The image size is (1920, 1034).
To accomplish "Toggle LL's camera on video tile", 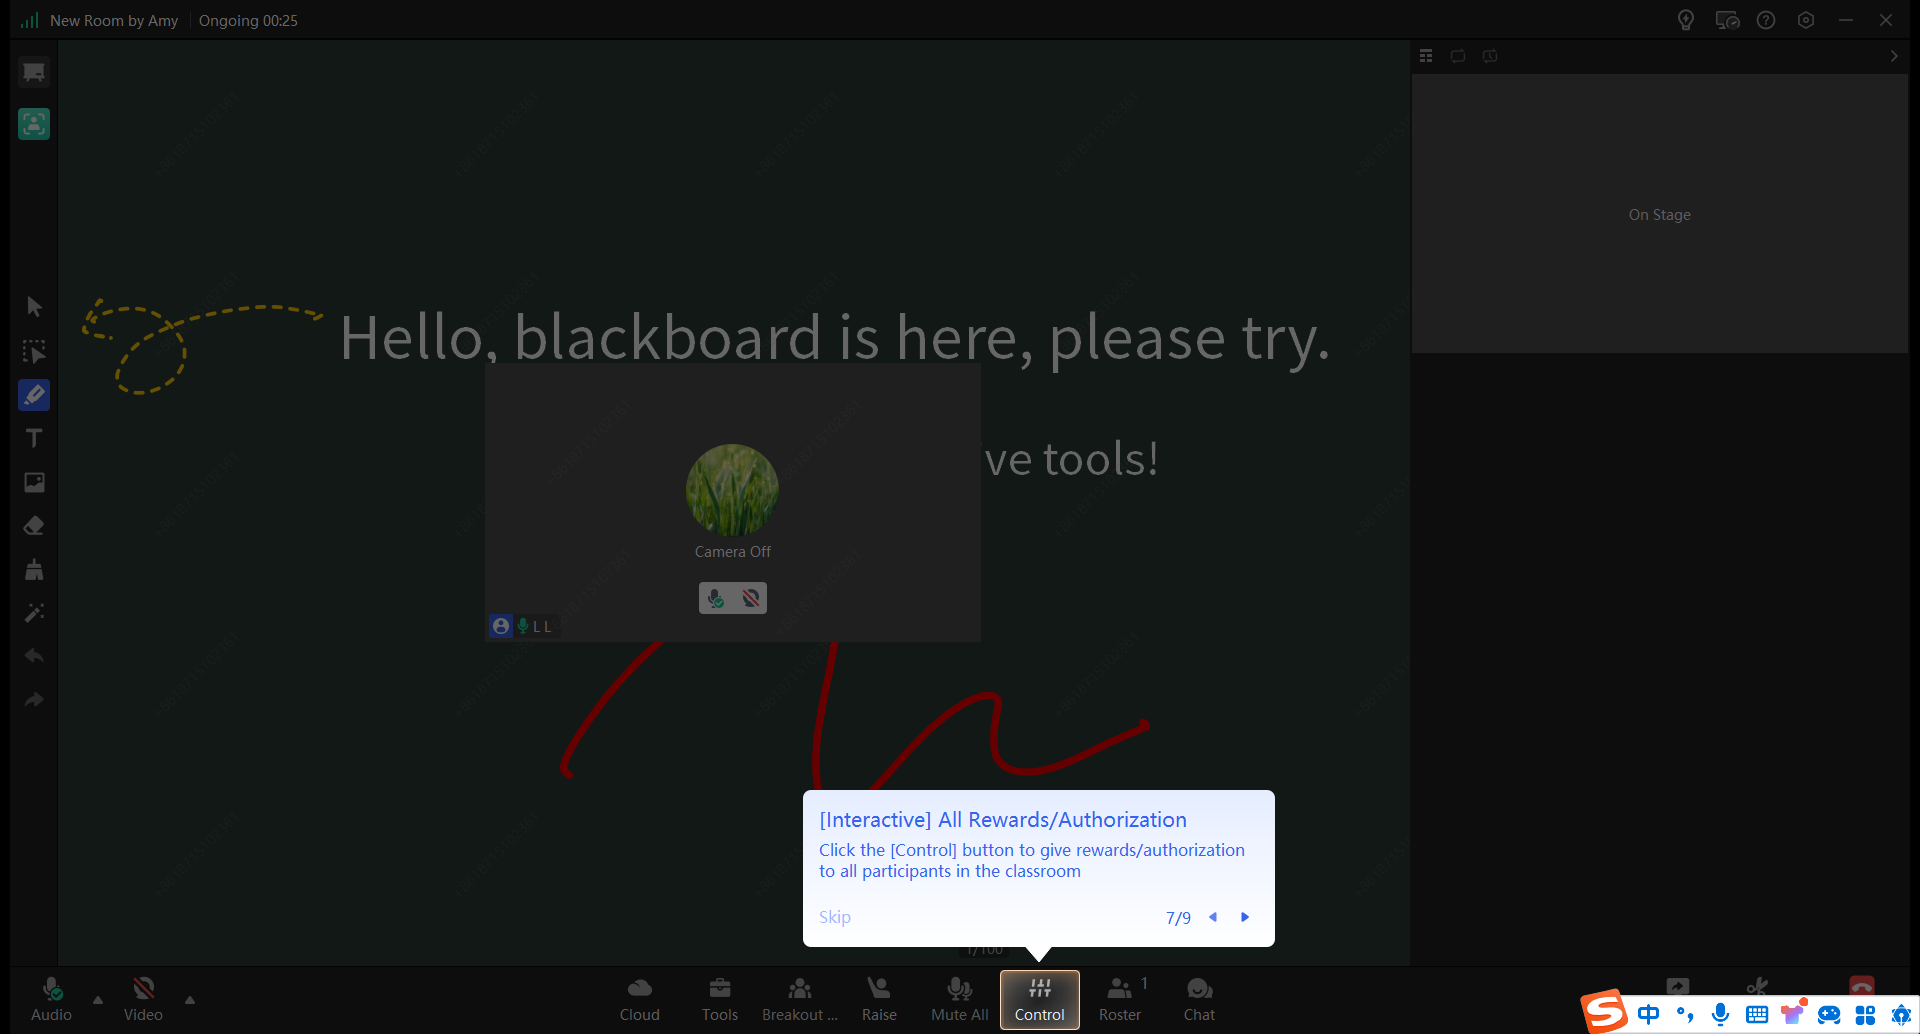I will pos(750,598).
